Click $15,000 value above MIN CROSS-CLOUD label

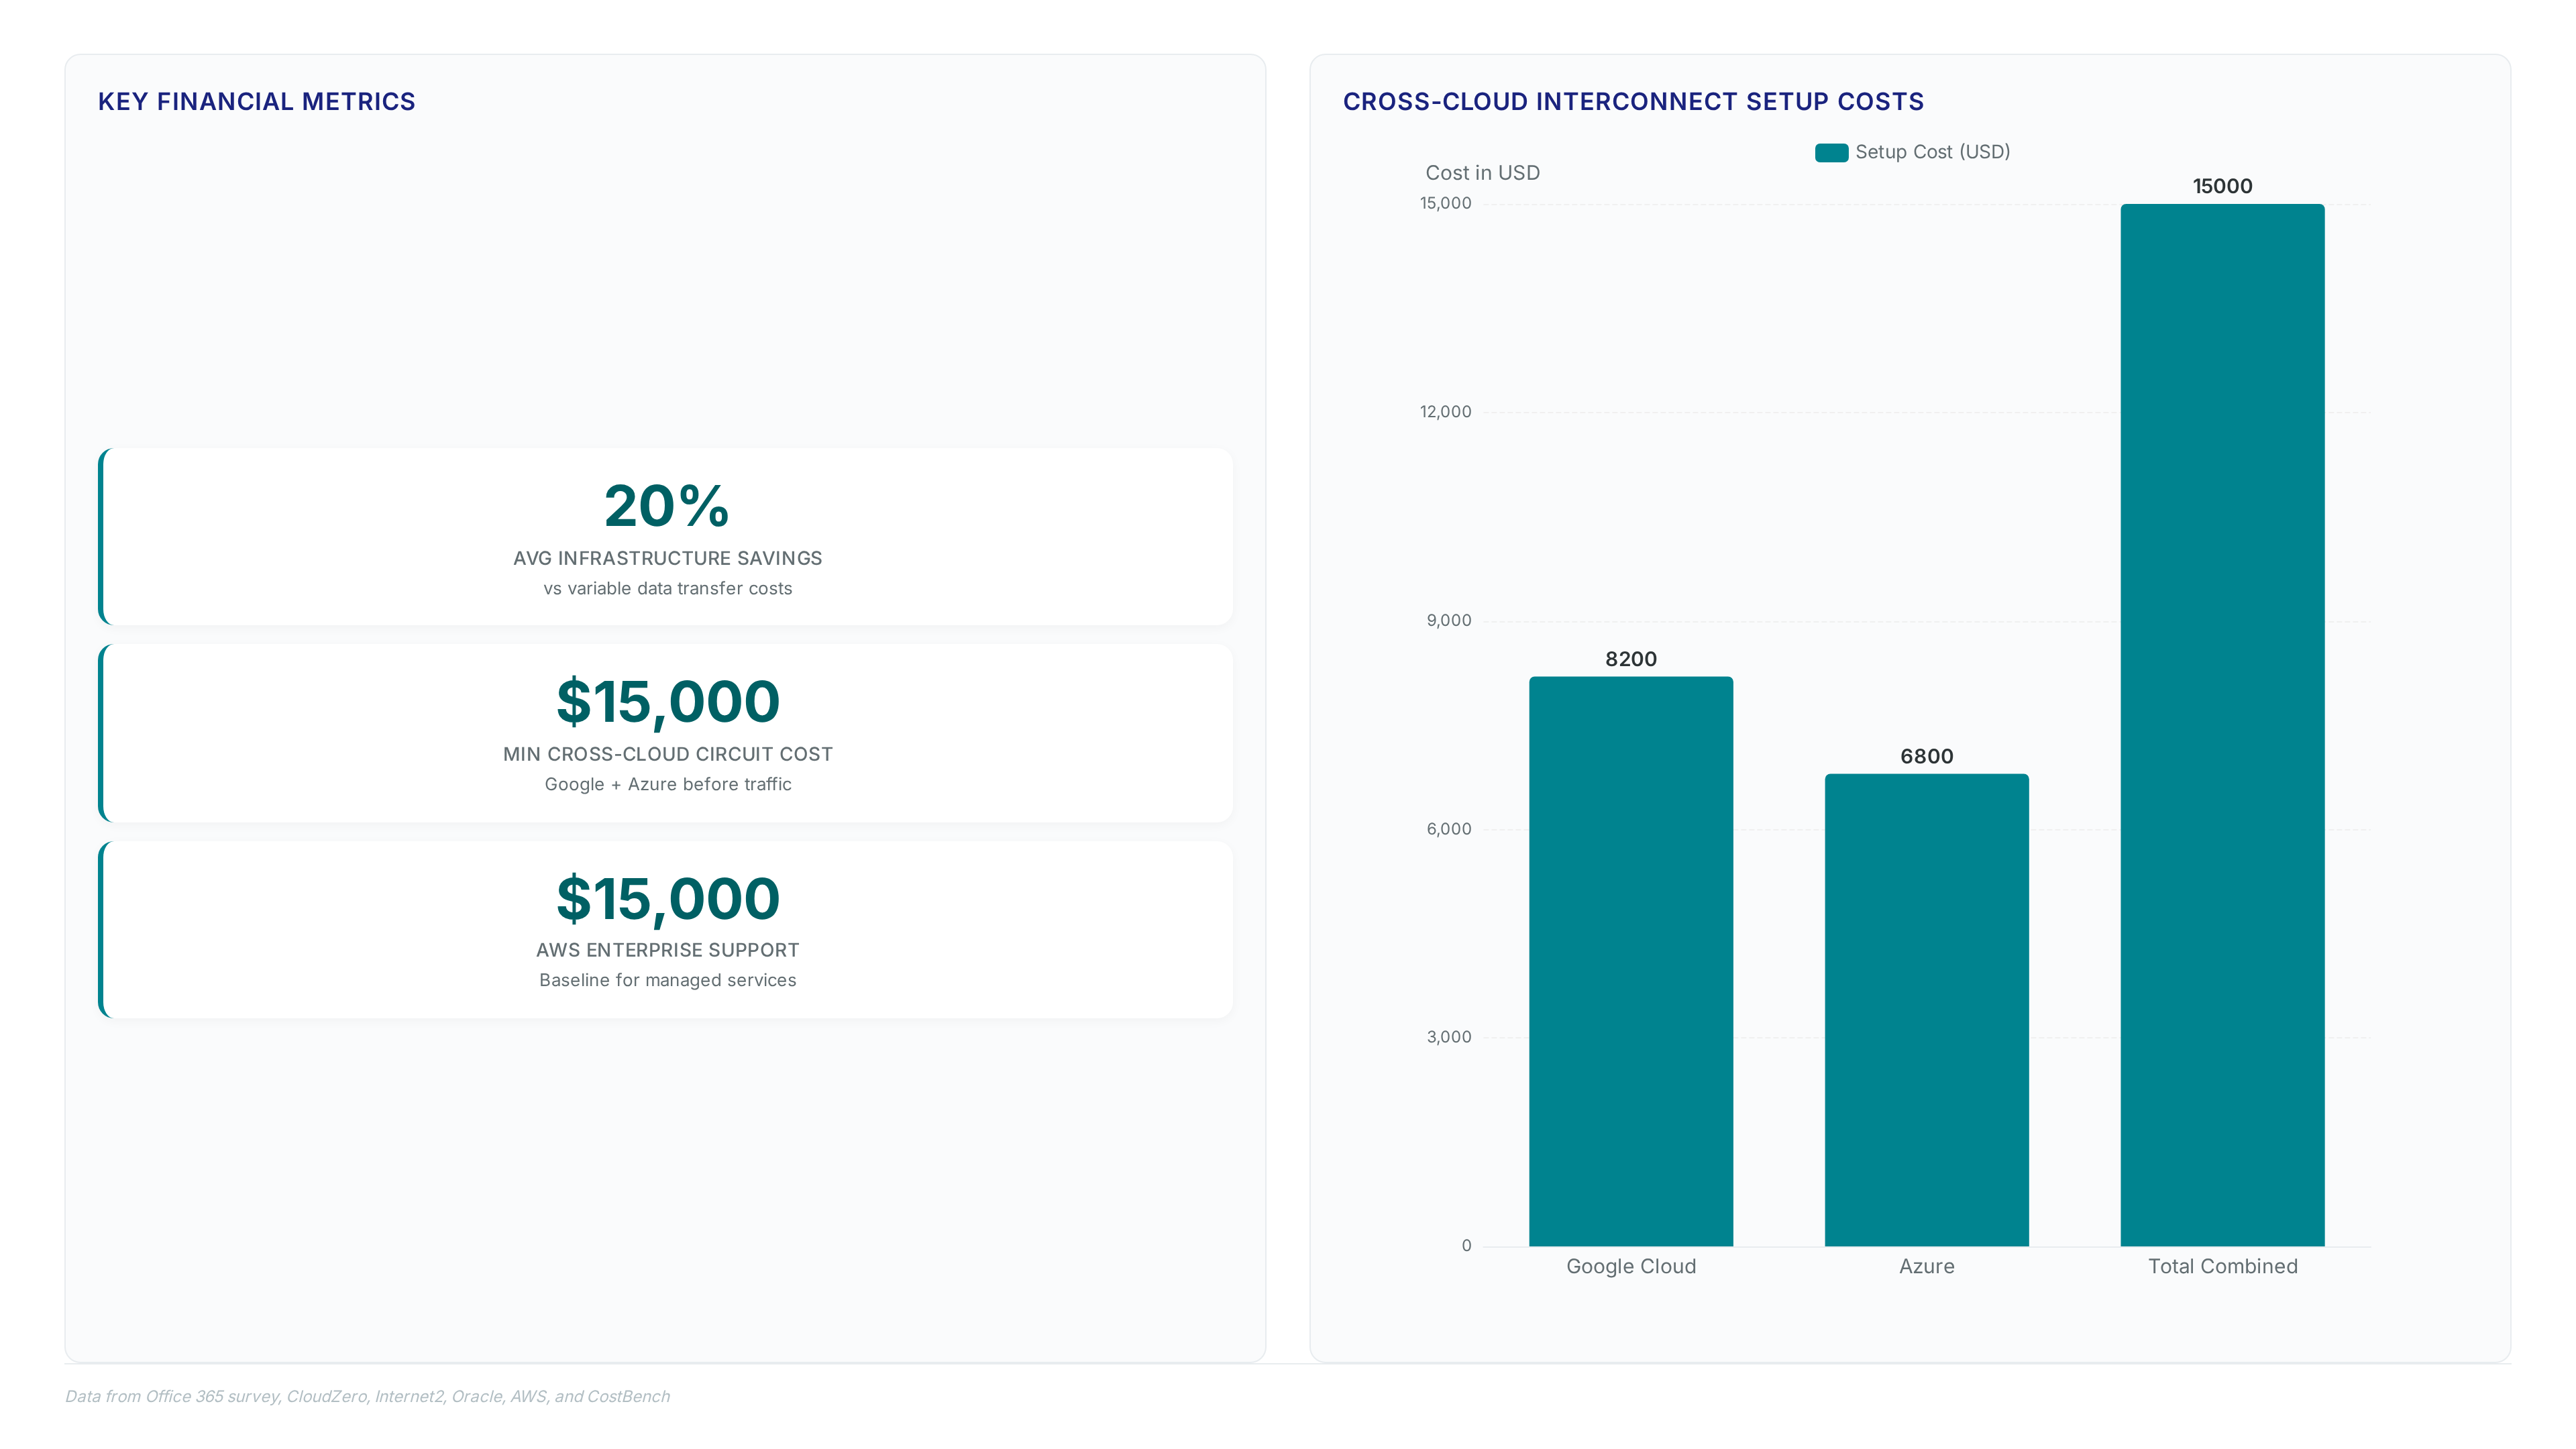pyautogui.click(x=667, y=702)
